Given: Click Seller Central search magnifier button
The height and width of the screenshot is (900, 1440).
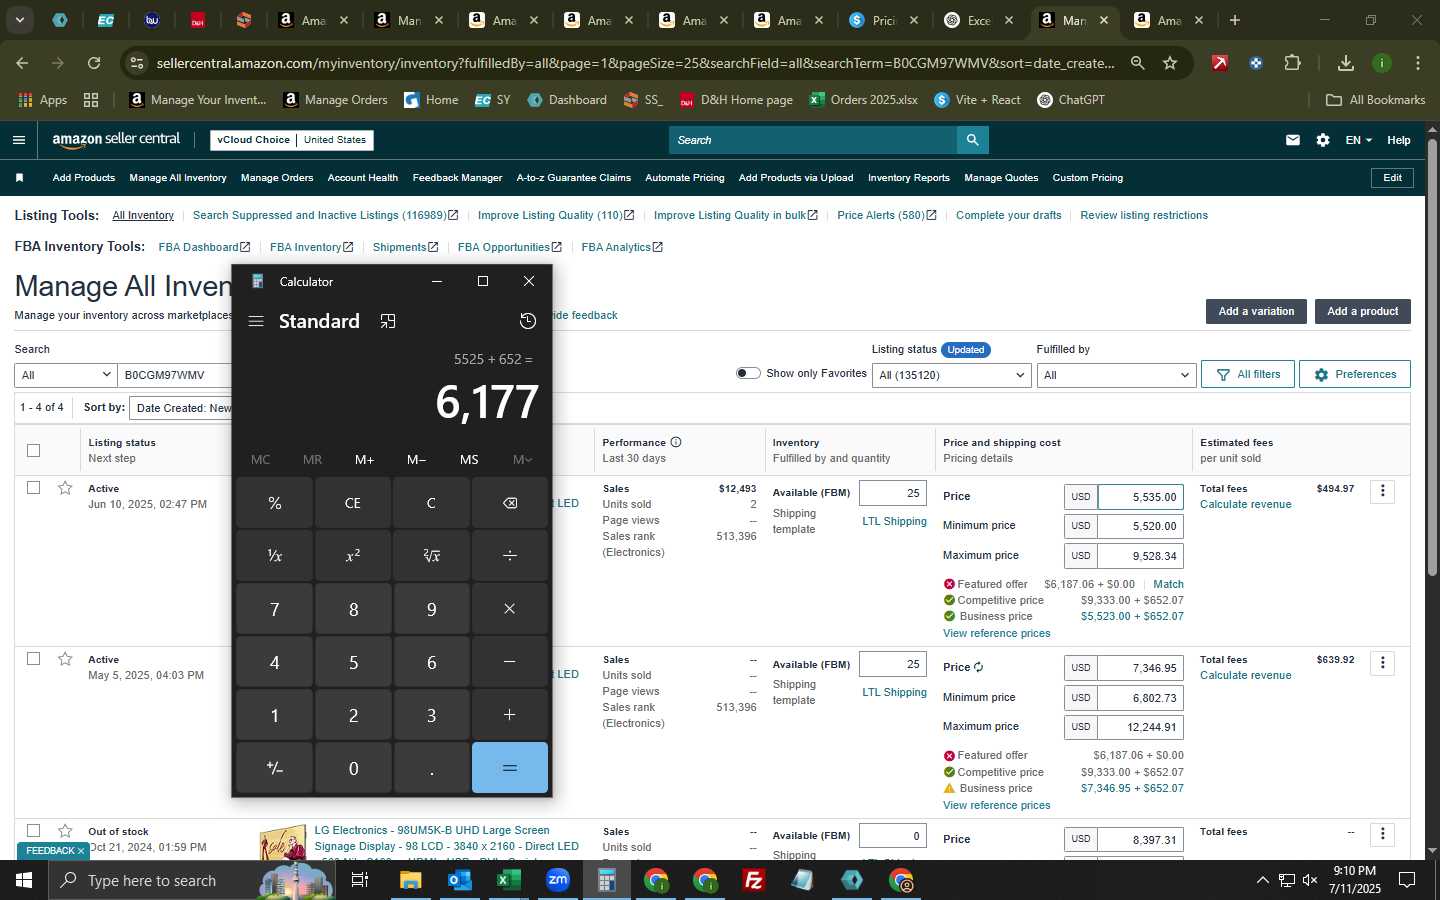Looking at the screenshot, I should 973,140.
